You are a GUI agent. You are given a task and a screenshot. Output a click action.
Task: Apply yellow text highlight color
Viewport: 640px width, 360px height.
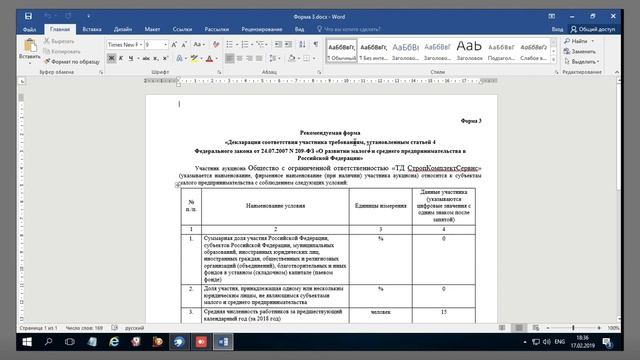(194, 59)
